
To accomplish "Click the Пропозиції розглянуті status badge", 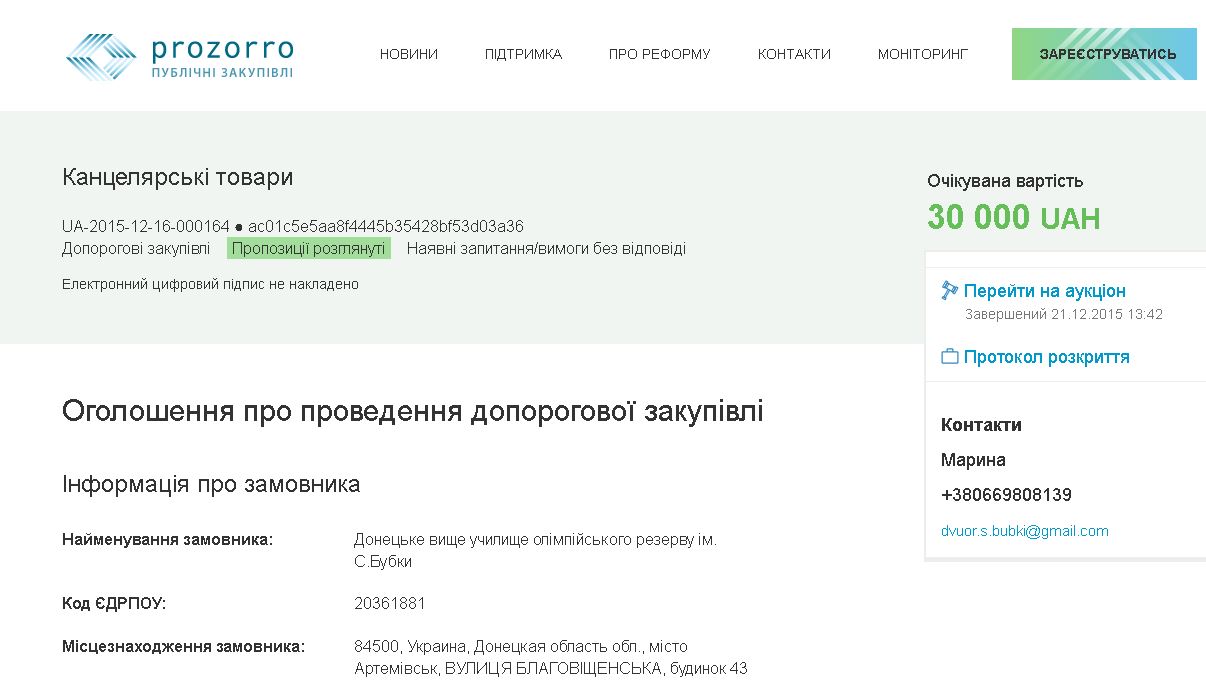I will (308, 249).
